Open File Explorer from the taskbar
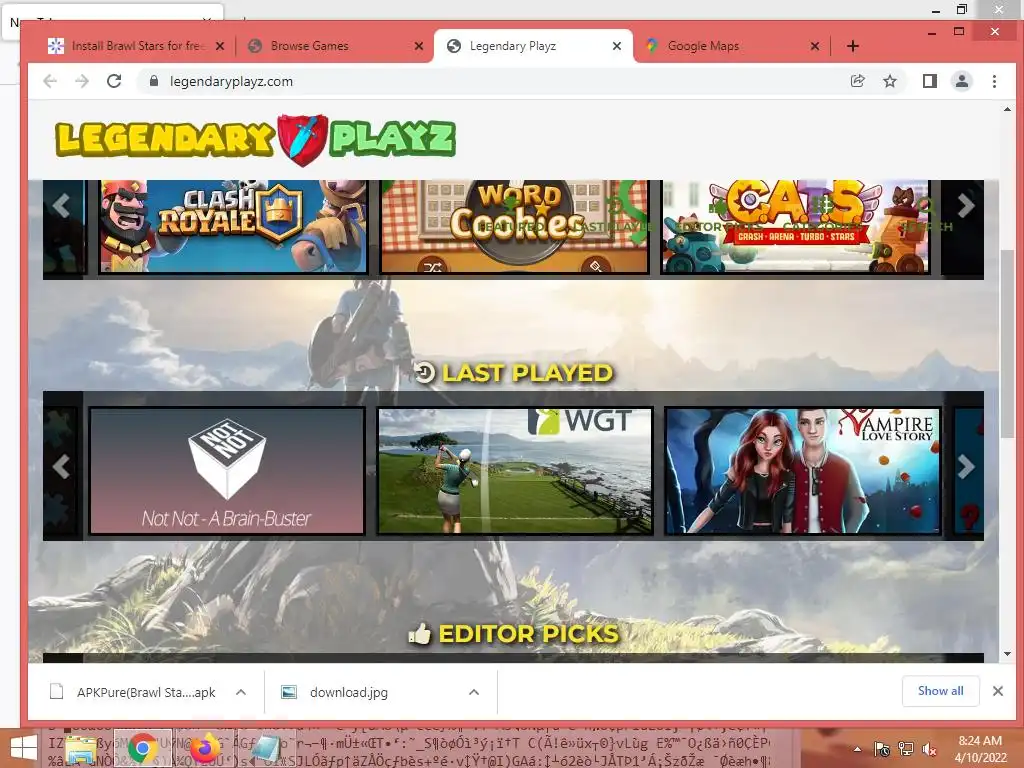Viewport: 1024px width, 768px height. pos(82,748)
